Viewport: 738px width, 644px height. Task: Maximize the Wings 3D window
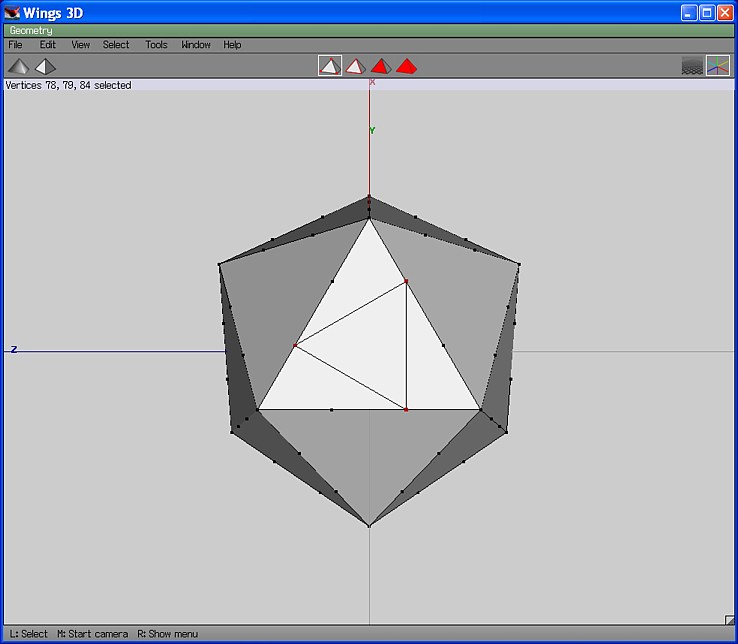pos(707,13)
